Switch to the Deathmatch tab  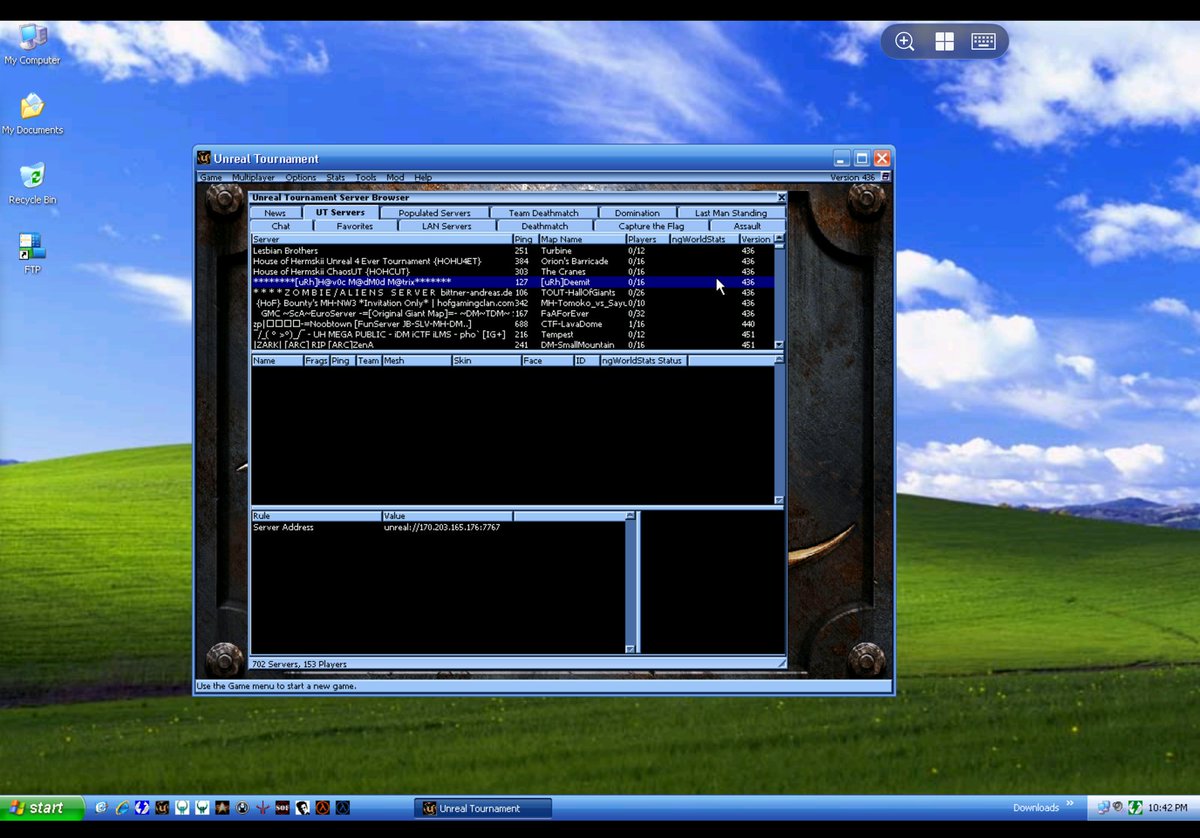[x=545, y=226]
